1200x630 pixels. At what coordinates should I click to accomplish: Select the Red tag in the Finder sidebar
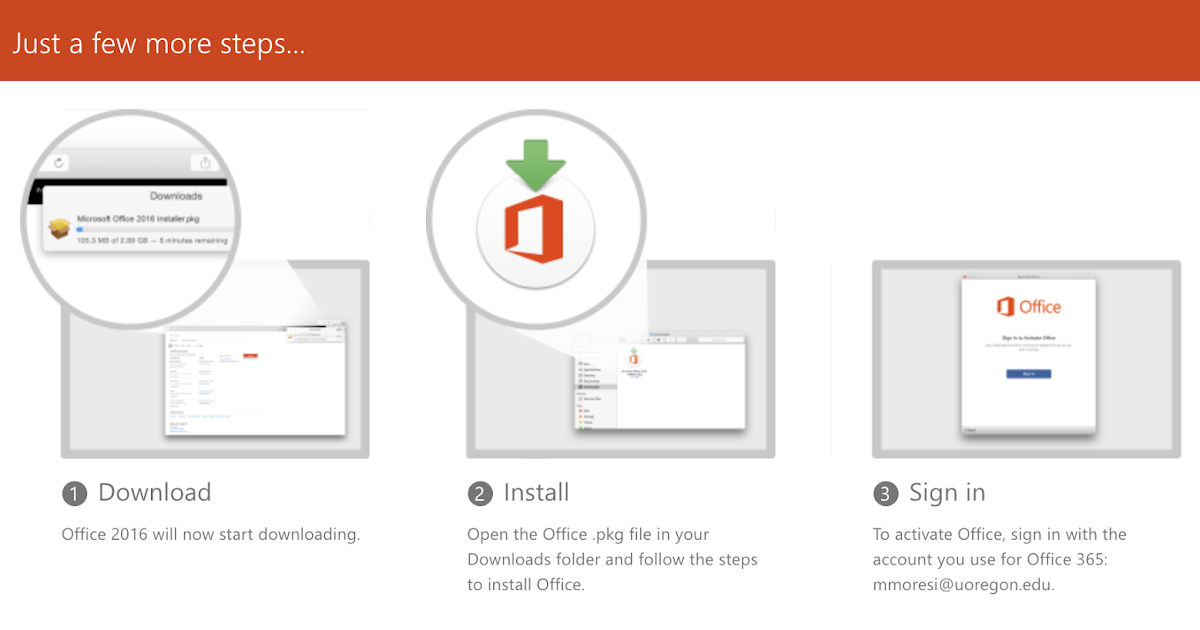pos(586,411)
